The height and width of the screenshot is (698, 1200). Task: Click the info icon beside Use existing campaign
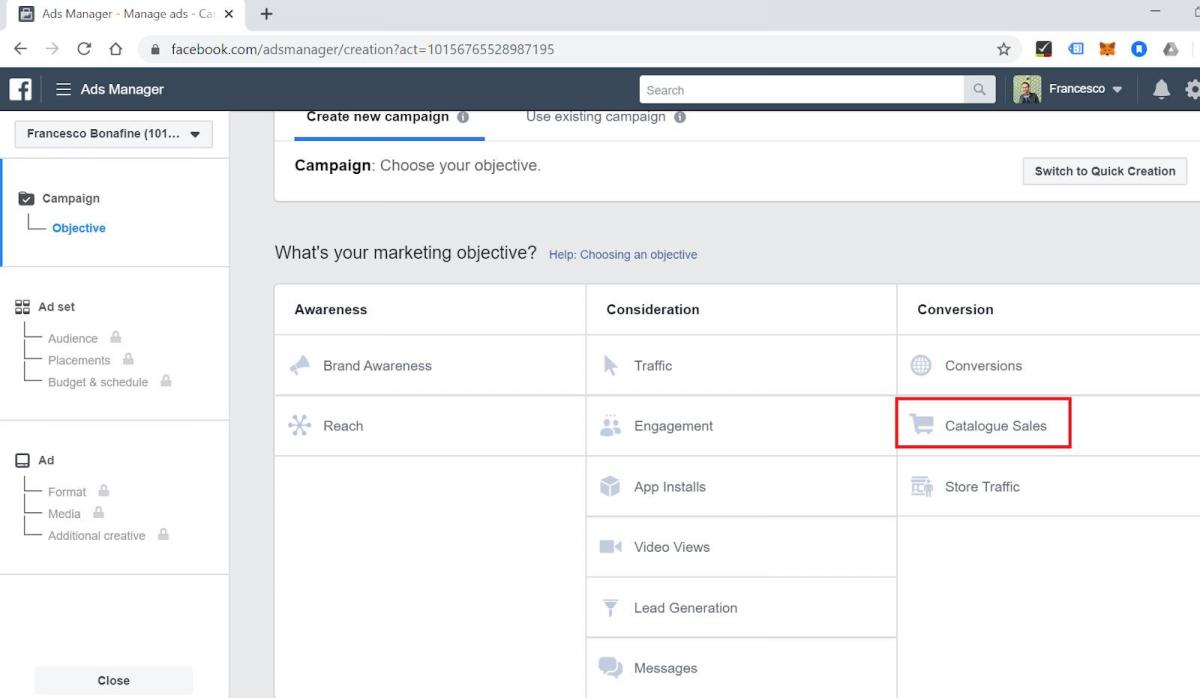pos(680,117)
